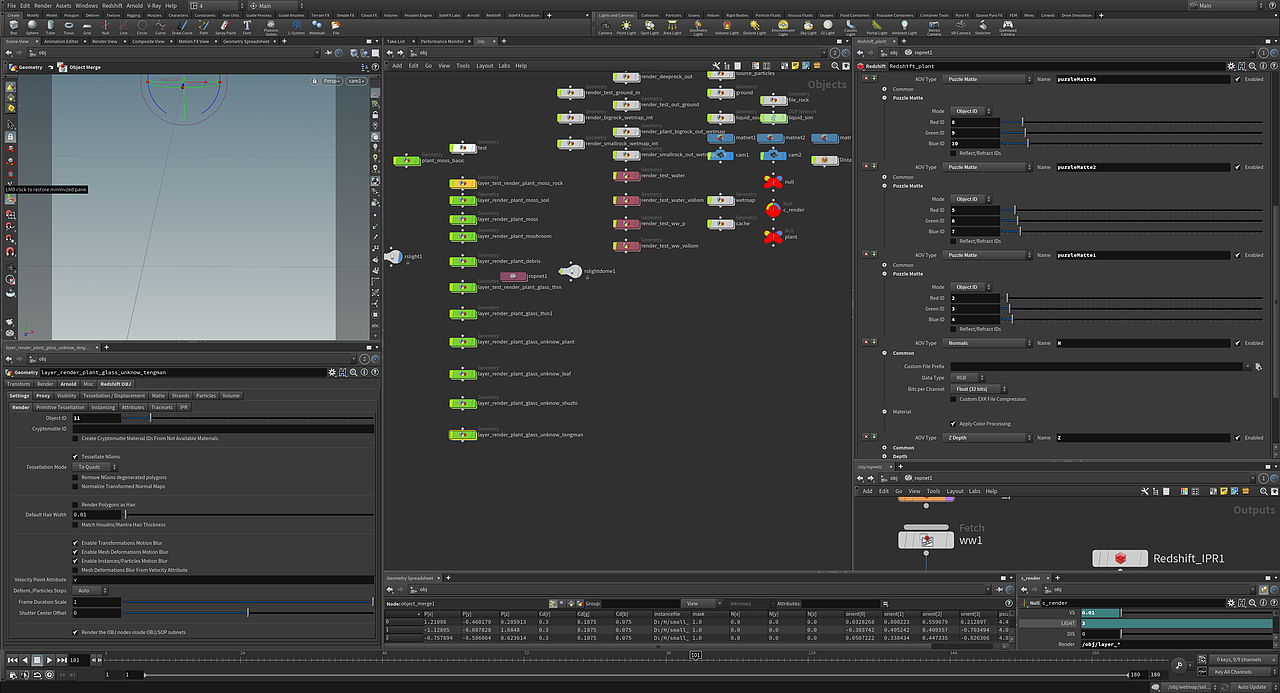This screenshot has height=693, width=1280.
Task: Switch to the Redshift OBJ parameter tab
Action: pos(116,384)
